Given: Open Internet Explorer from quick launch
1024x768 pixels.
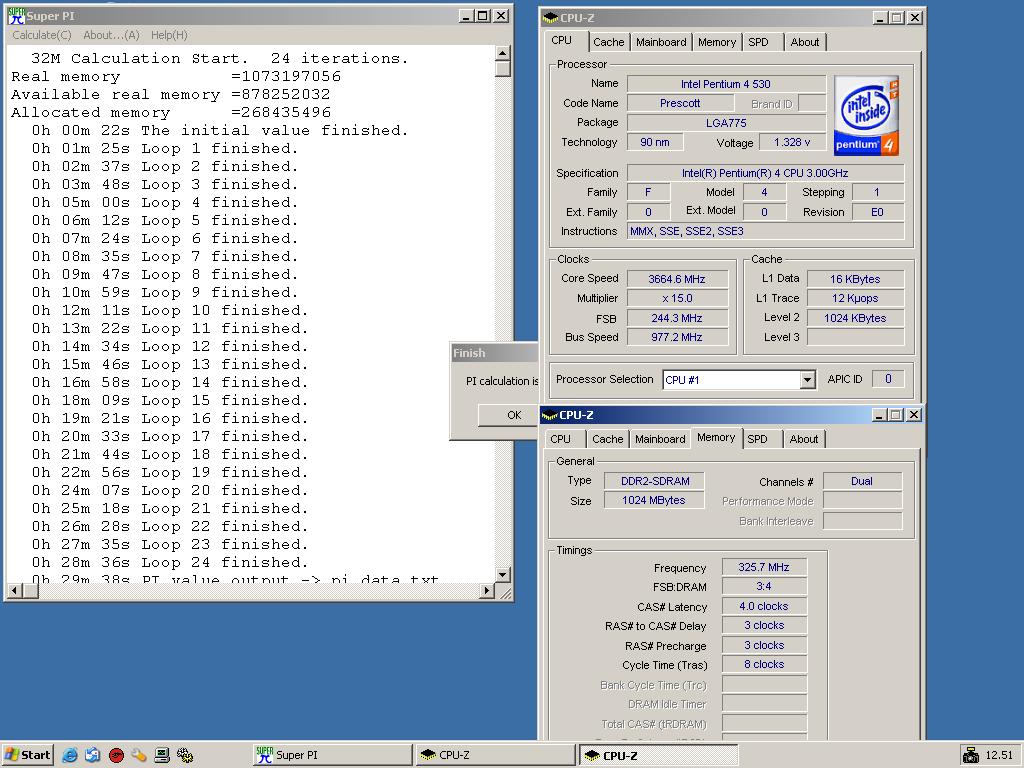Looking at the screenshot, I should (70, 755).
